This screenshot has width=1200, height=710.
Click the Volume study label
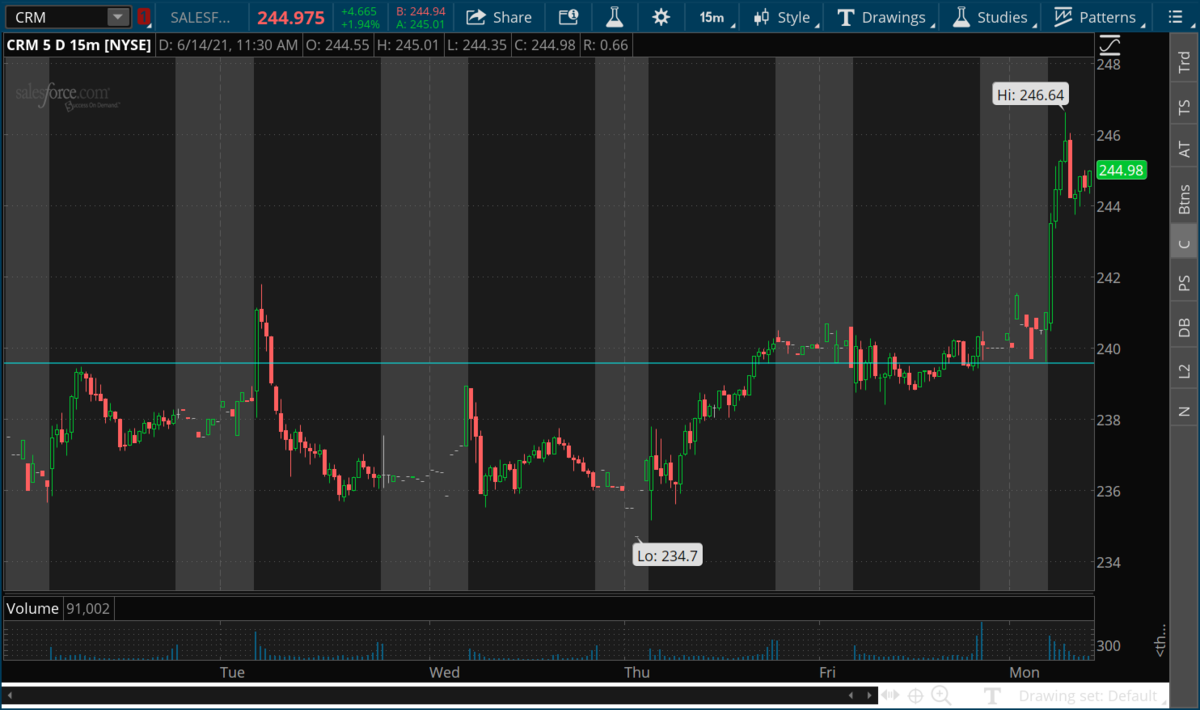[34, 608]
